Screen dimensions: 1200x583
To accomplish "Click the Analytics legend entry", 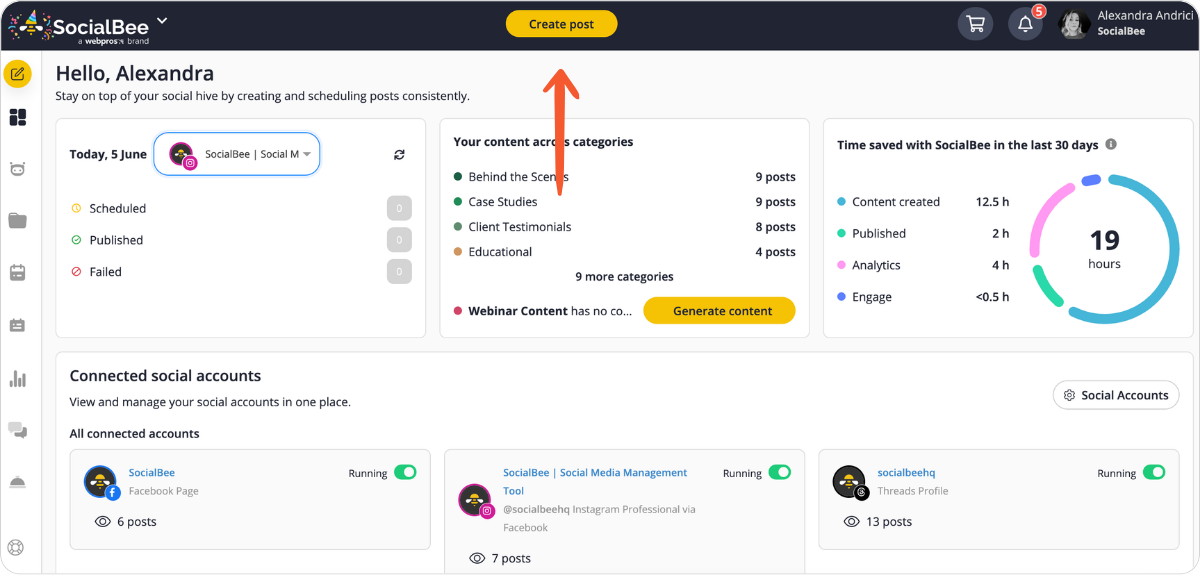I will pyautogui.click(x=876, y=265).
